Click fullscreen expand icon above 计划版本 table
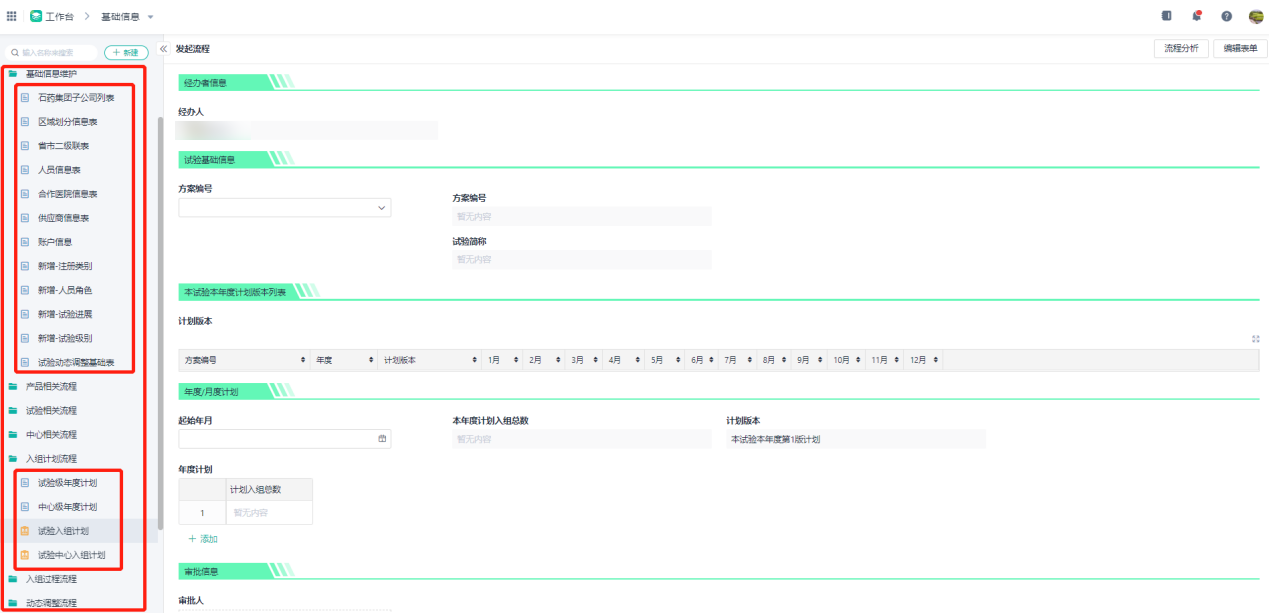 pos(1256,339)
